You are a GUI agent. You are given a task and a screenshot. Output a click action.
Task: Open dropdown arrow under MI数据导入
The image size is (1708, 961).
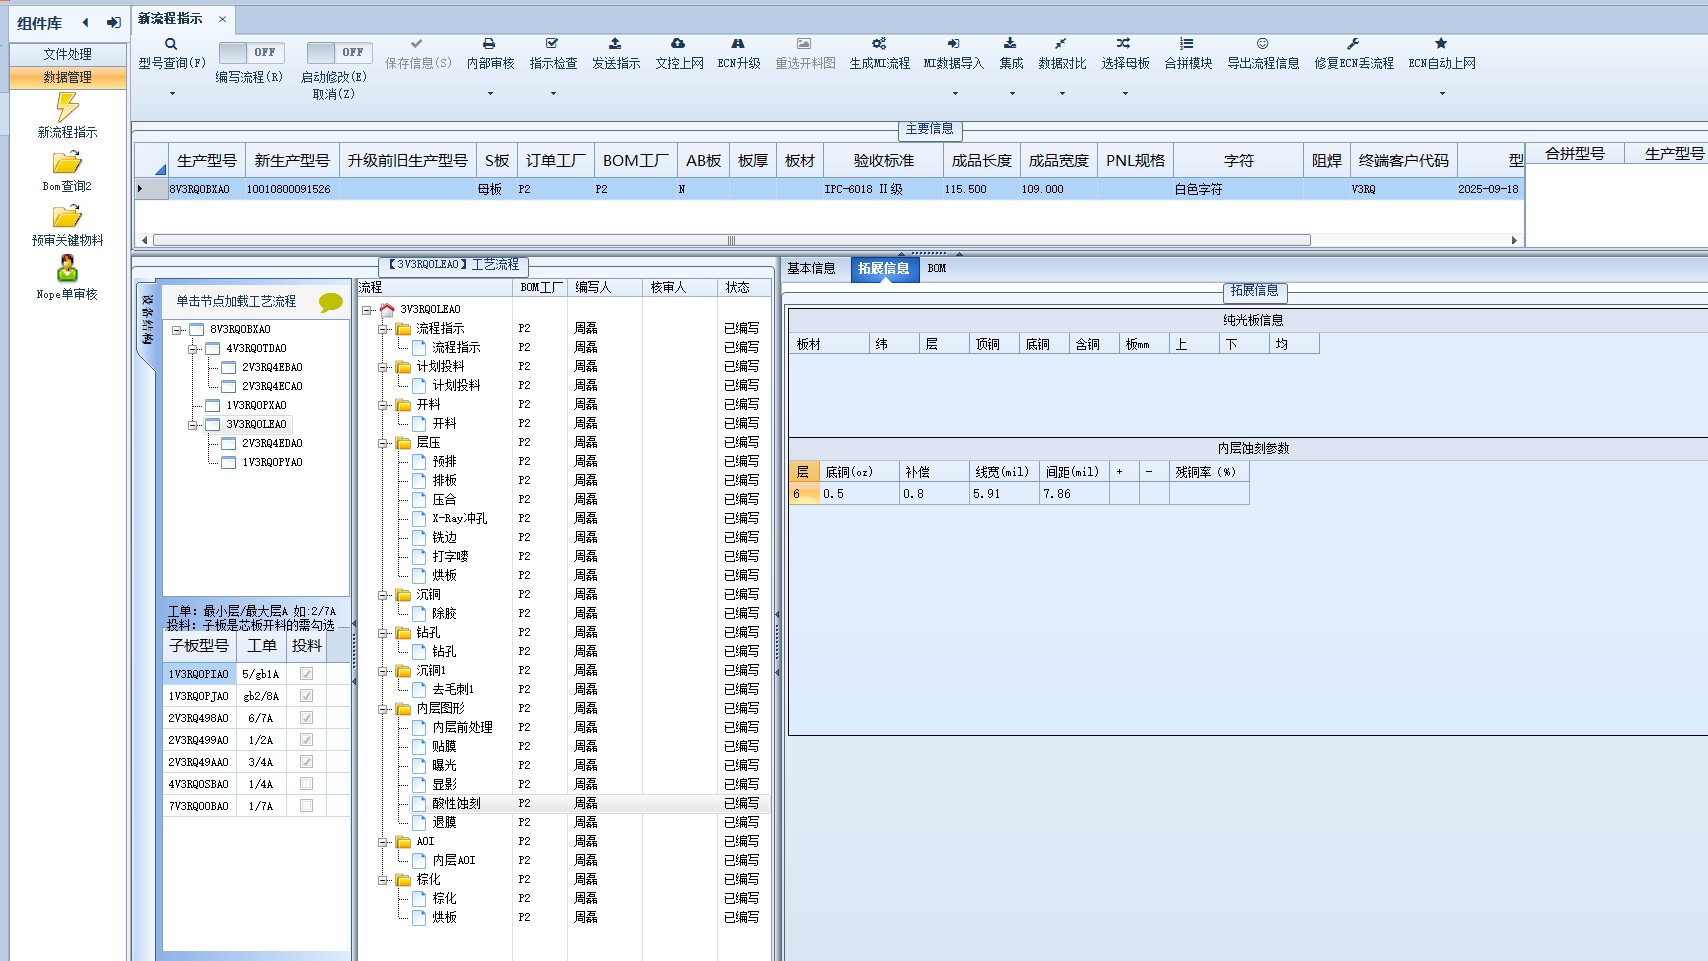pos(955,94)
